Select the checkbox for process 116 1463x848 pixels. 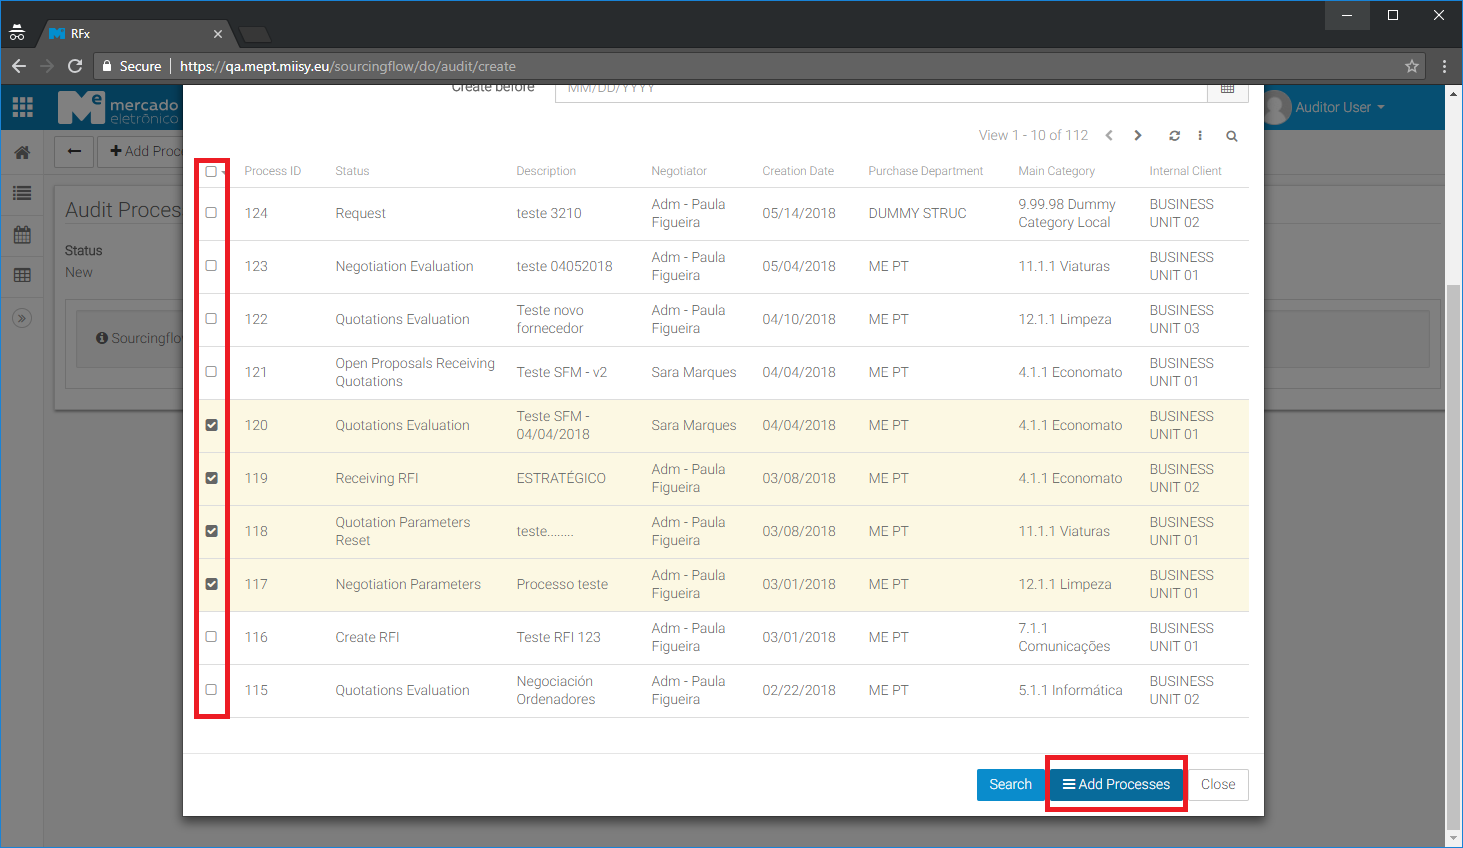click(211, 637)
